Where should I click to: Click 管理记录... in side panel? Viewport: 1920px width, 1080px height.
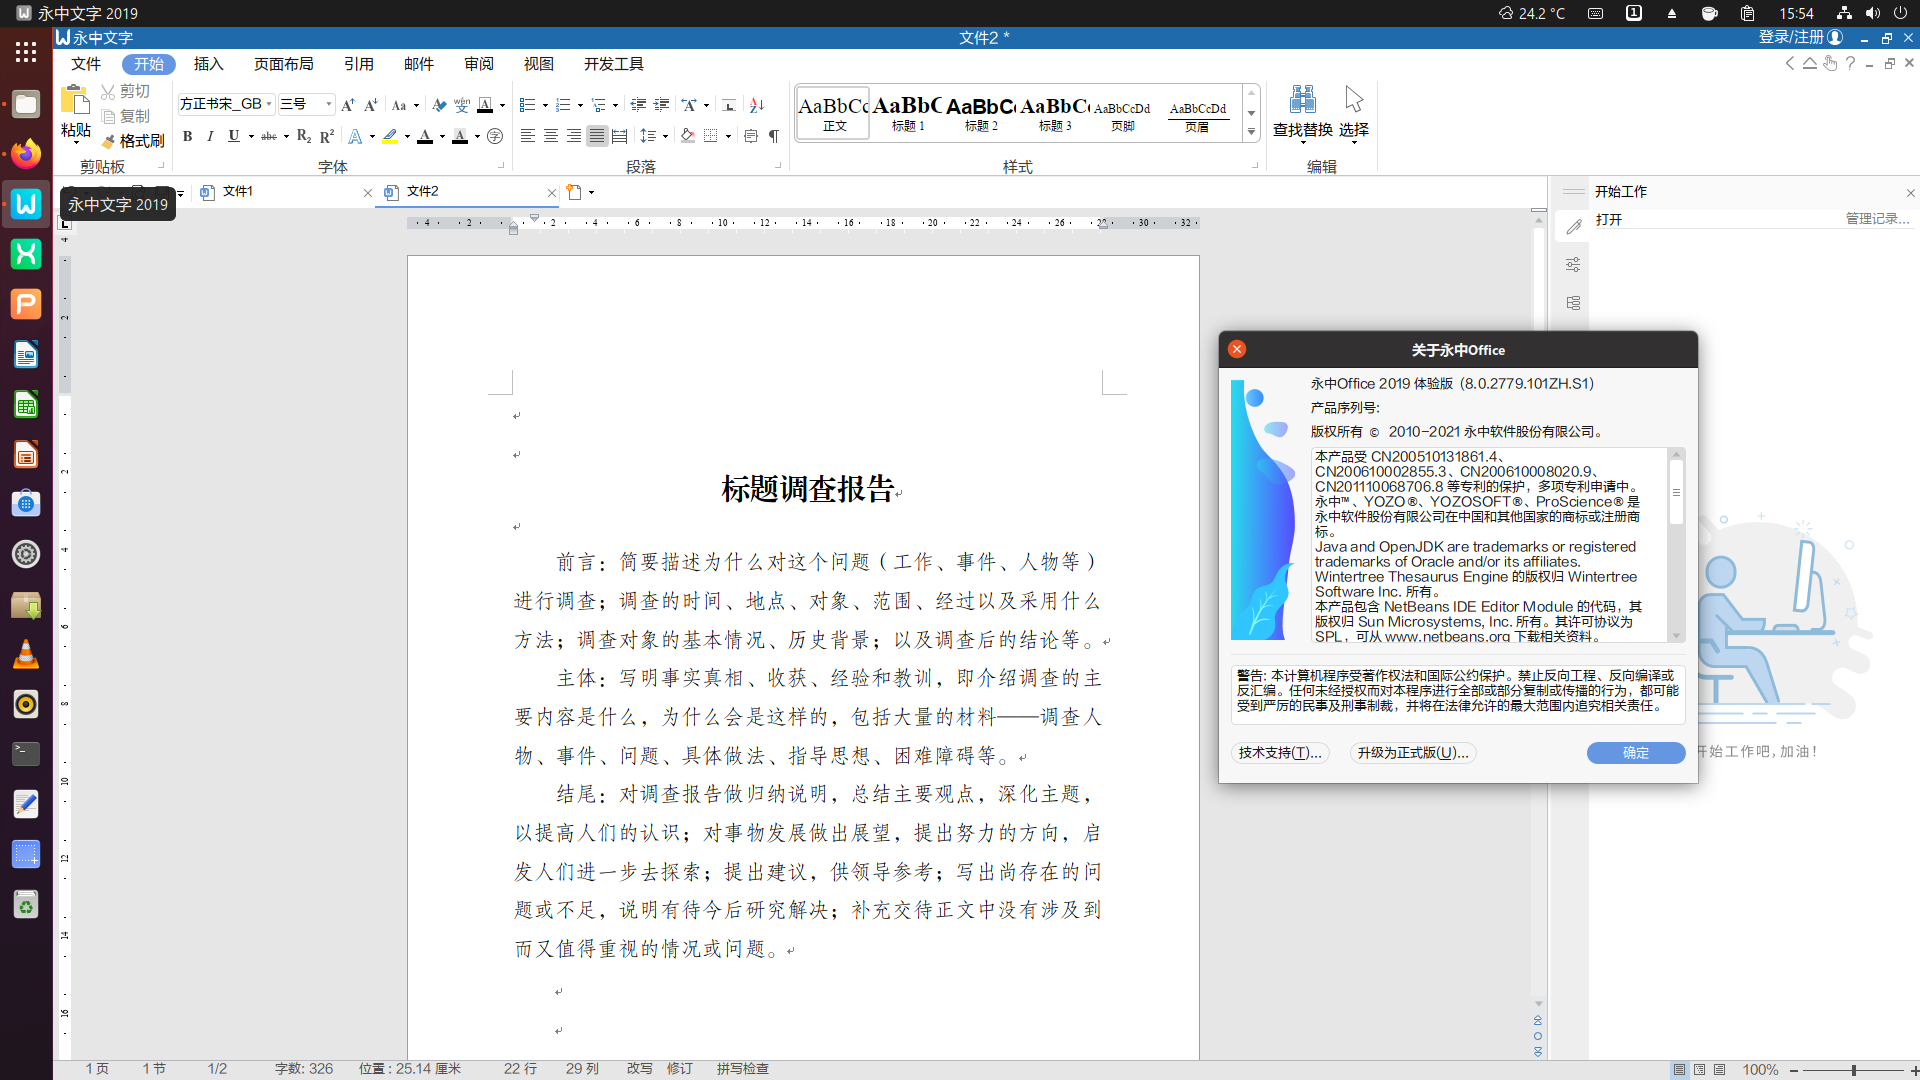1877,219
